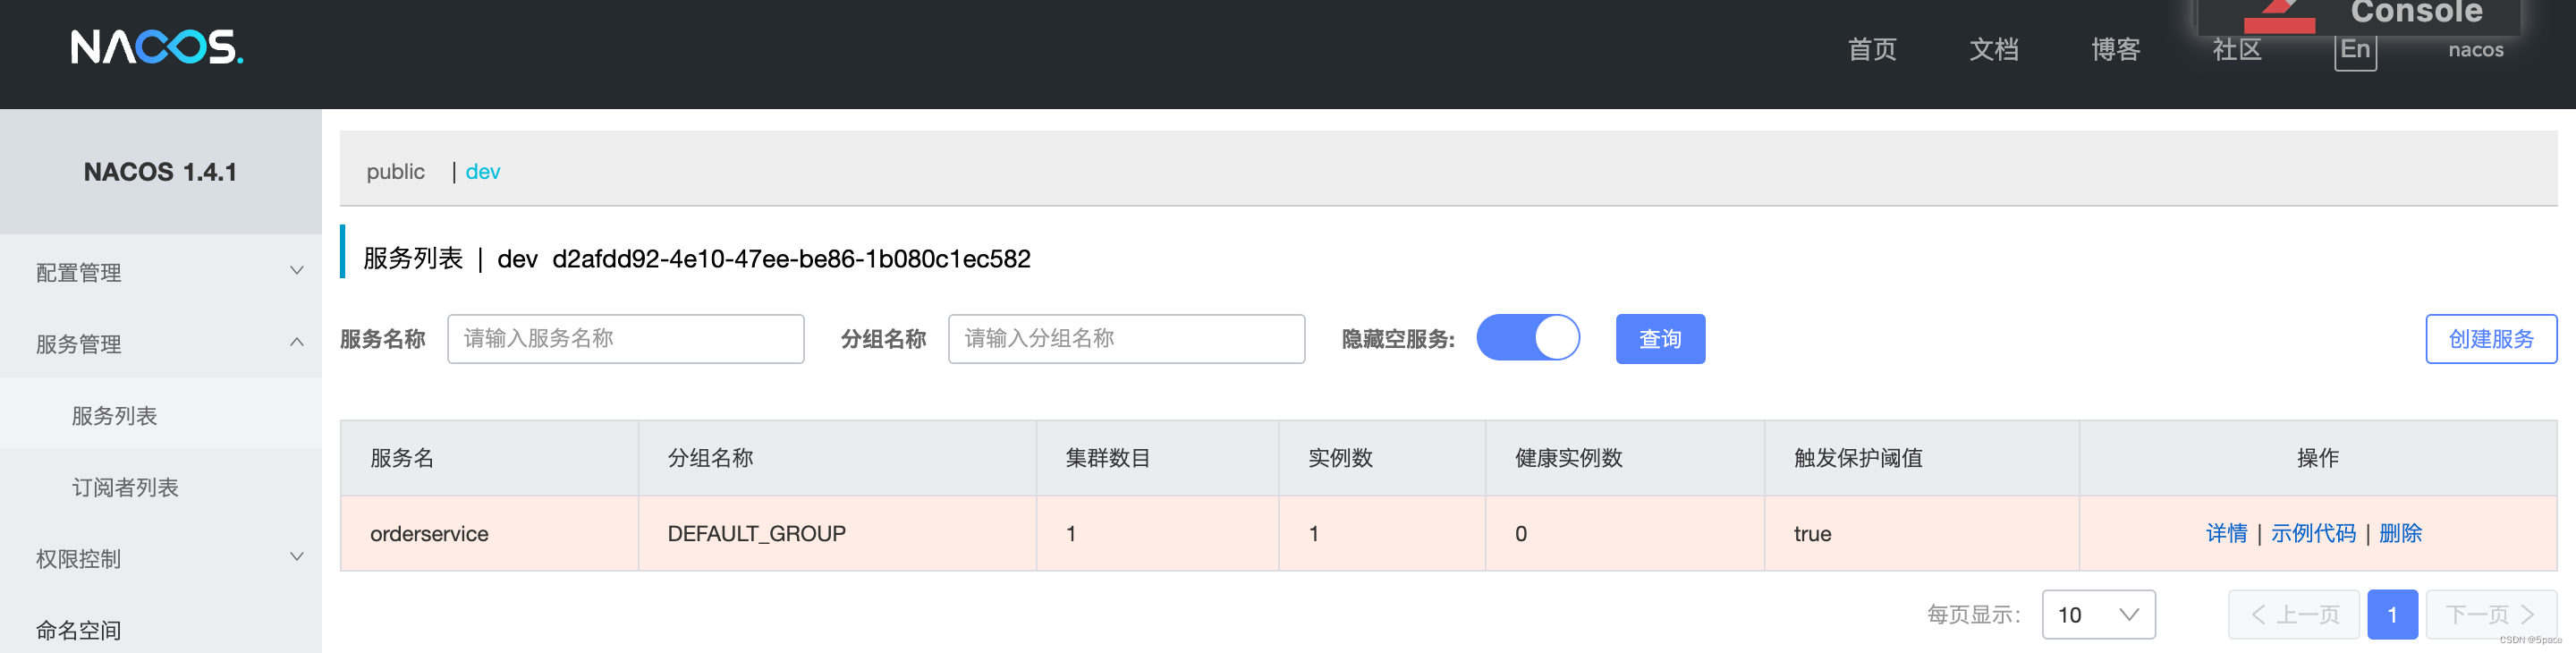Focus the 服务名称 input field

pyautogui.click(x=626, y=339)
